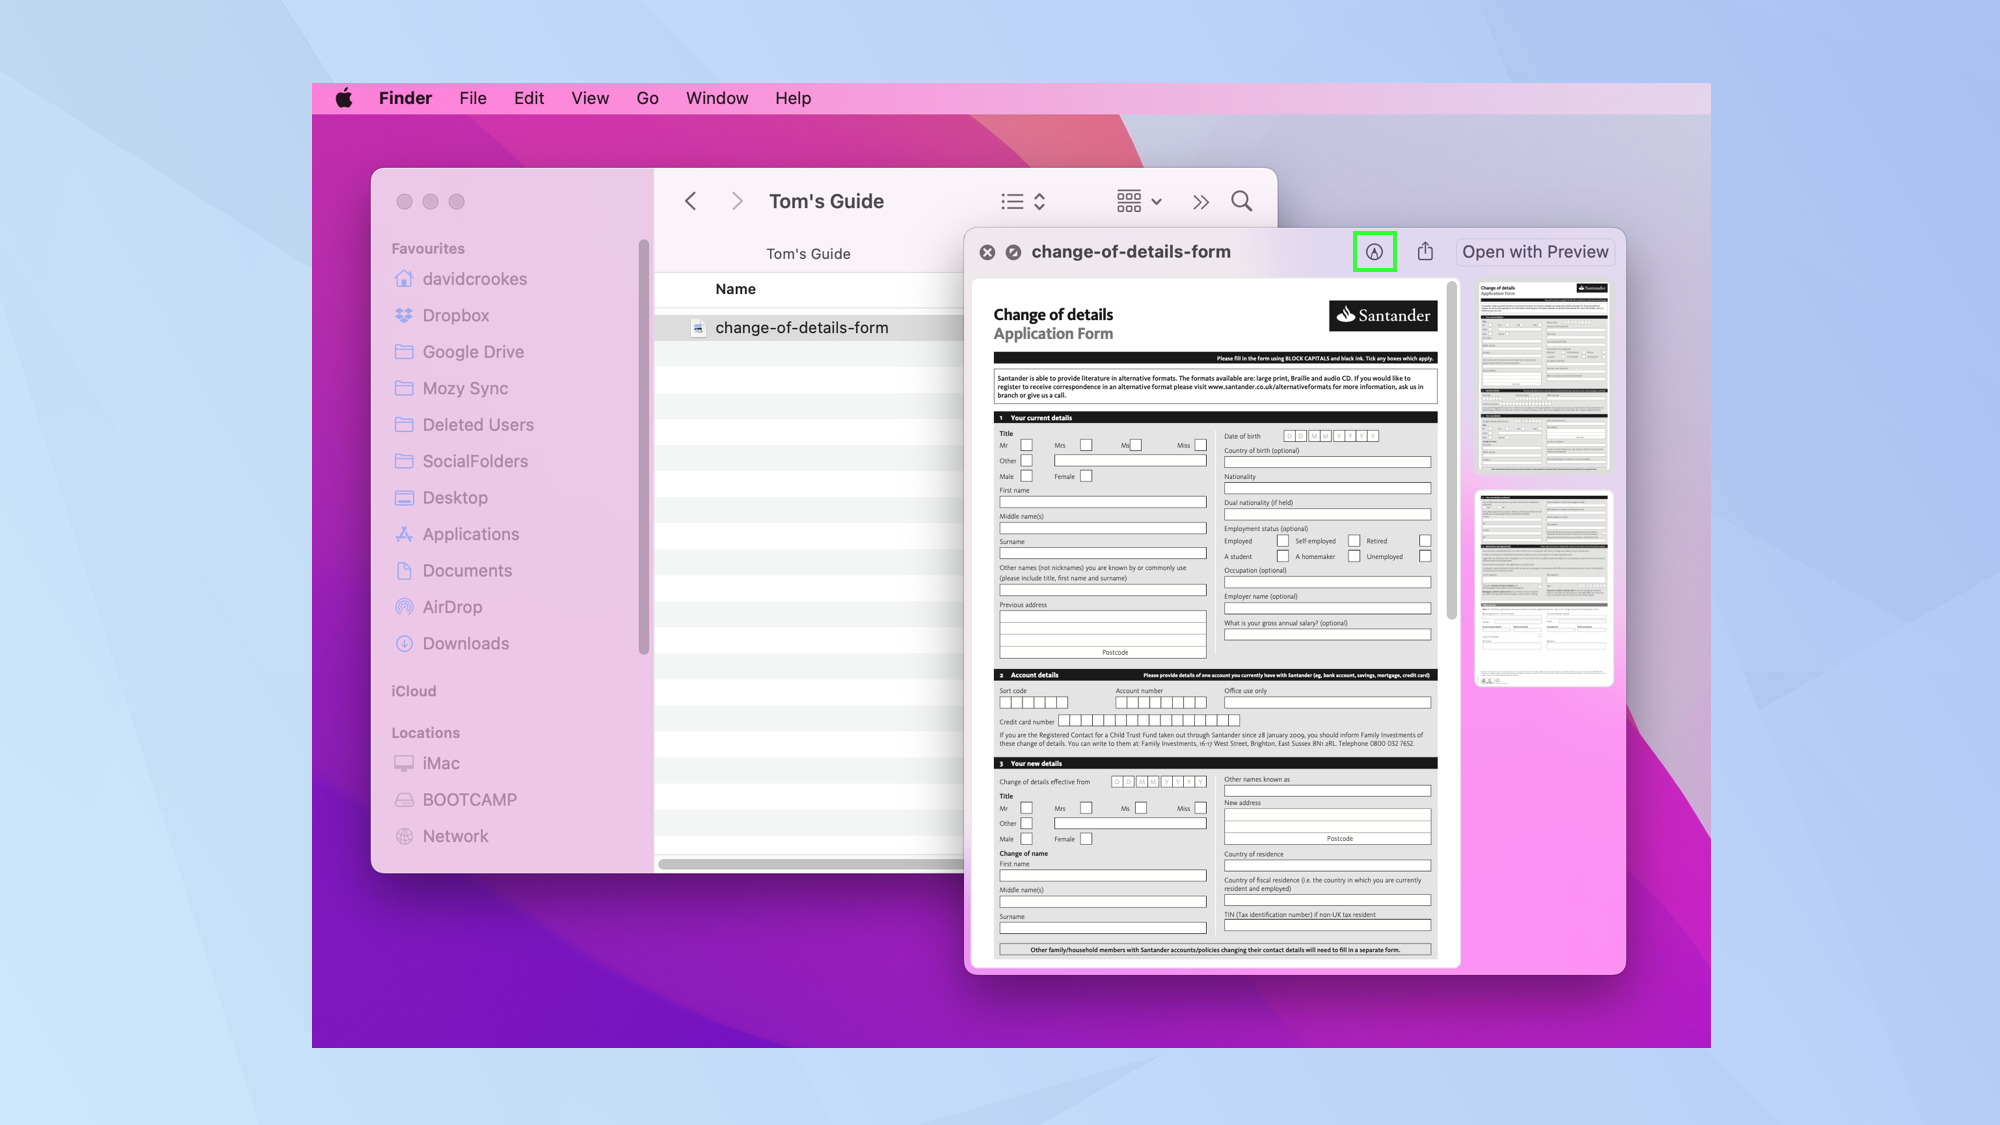Tick the Mr title checkbox on the form
Screen dimensions: 2000x1125
point(1027,445)
